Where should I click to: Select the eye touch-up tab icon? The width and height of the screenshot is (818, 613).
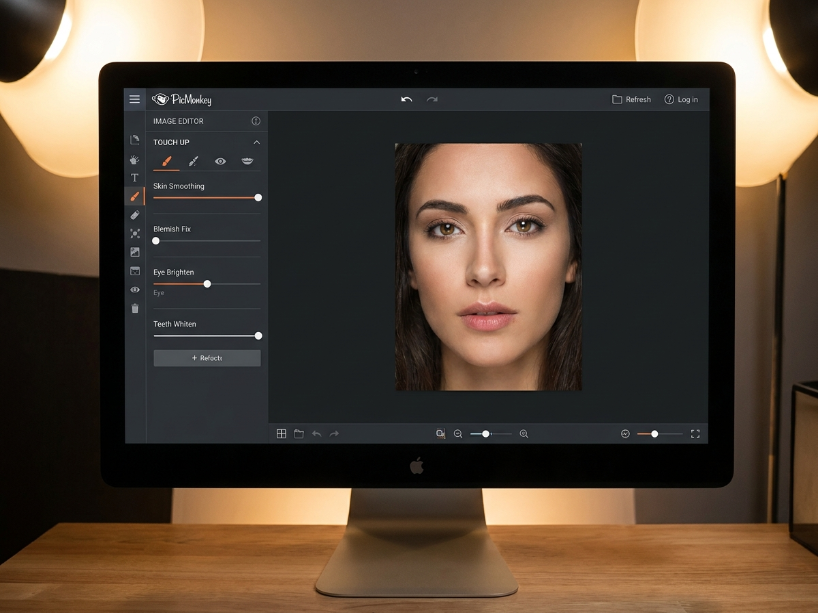tap(221, 161)
